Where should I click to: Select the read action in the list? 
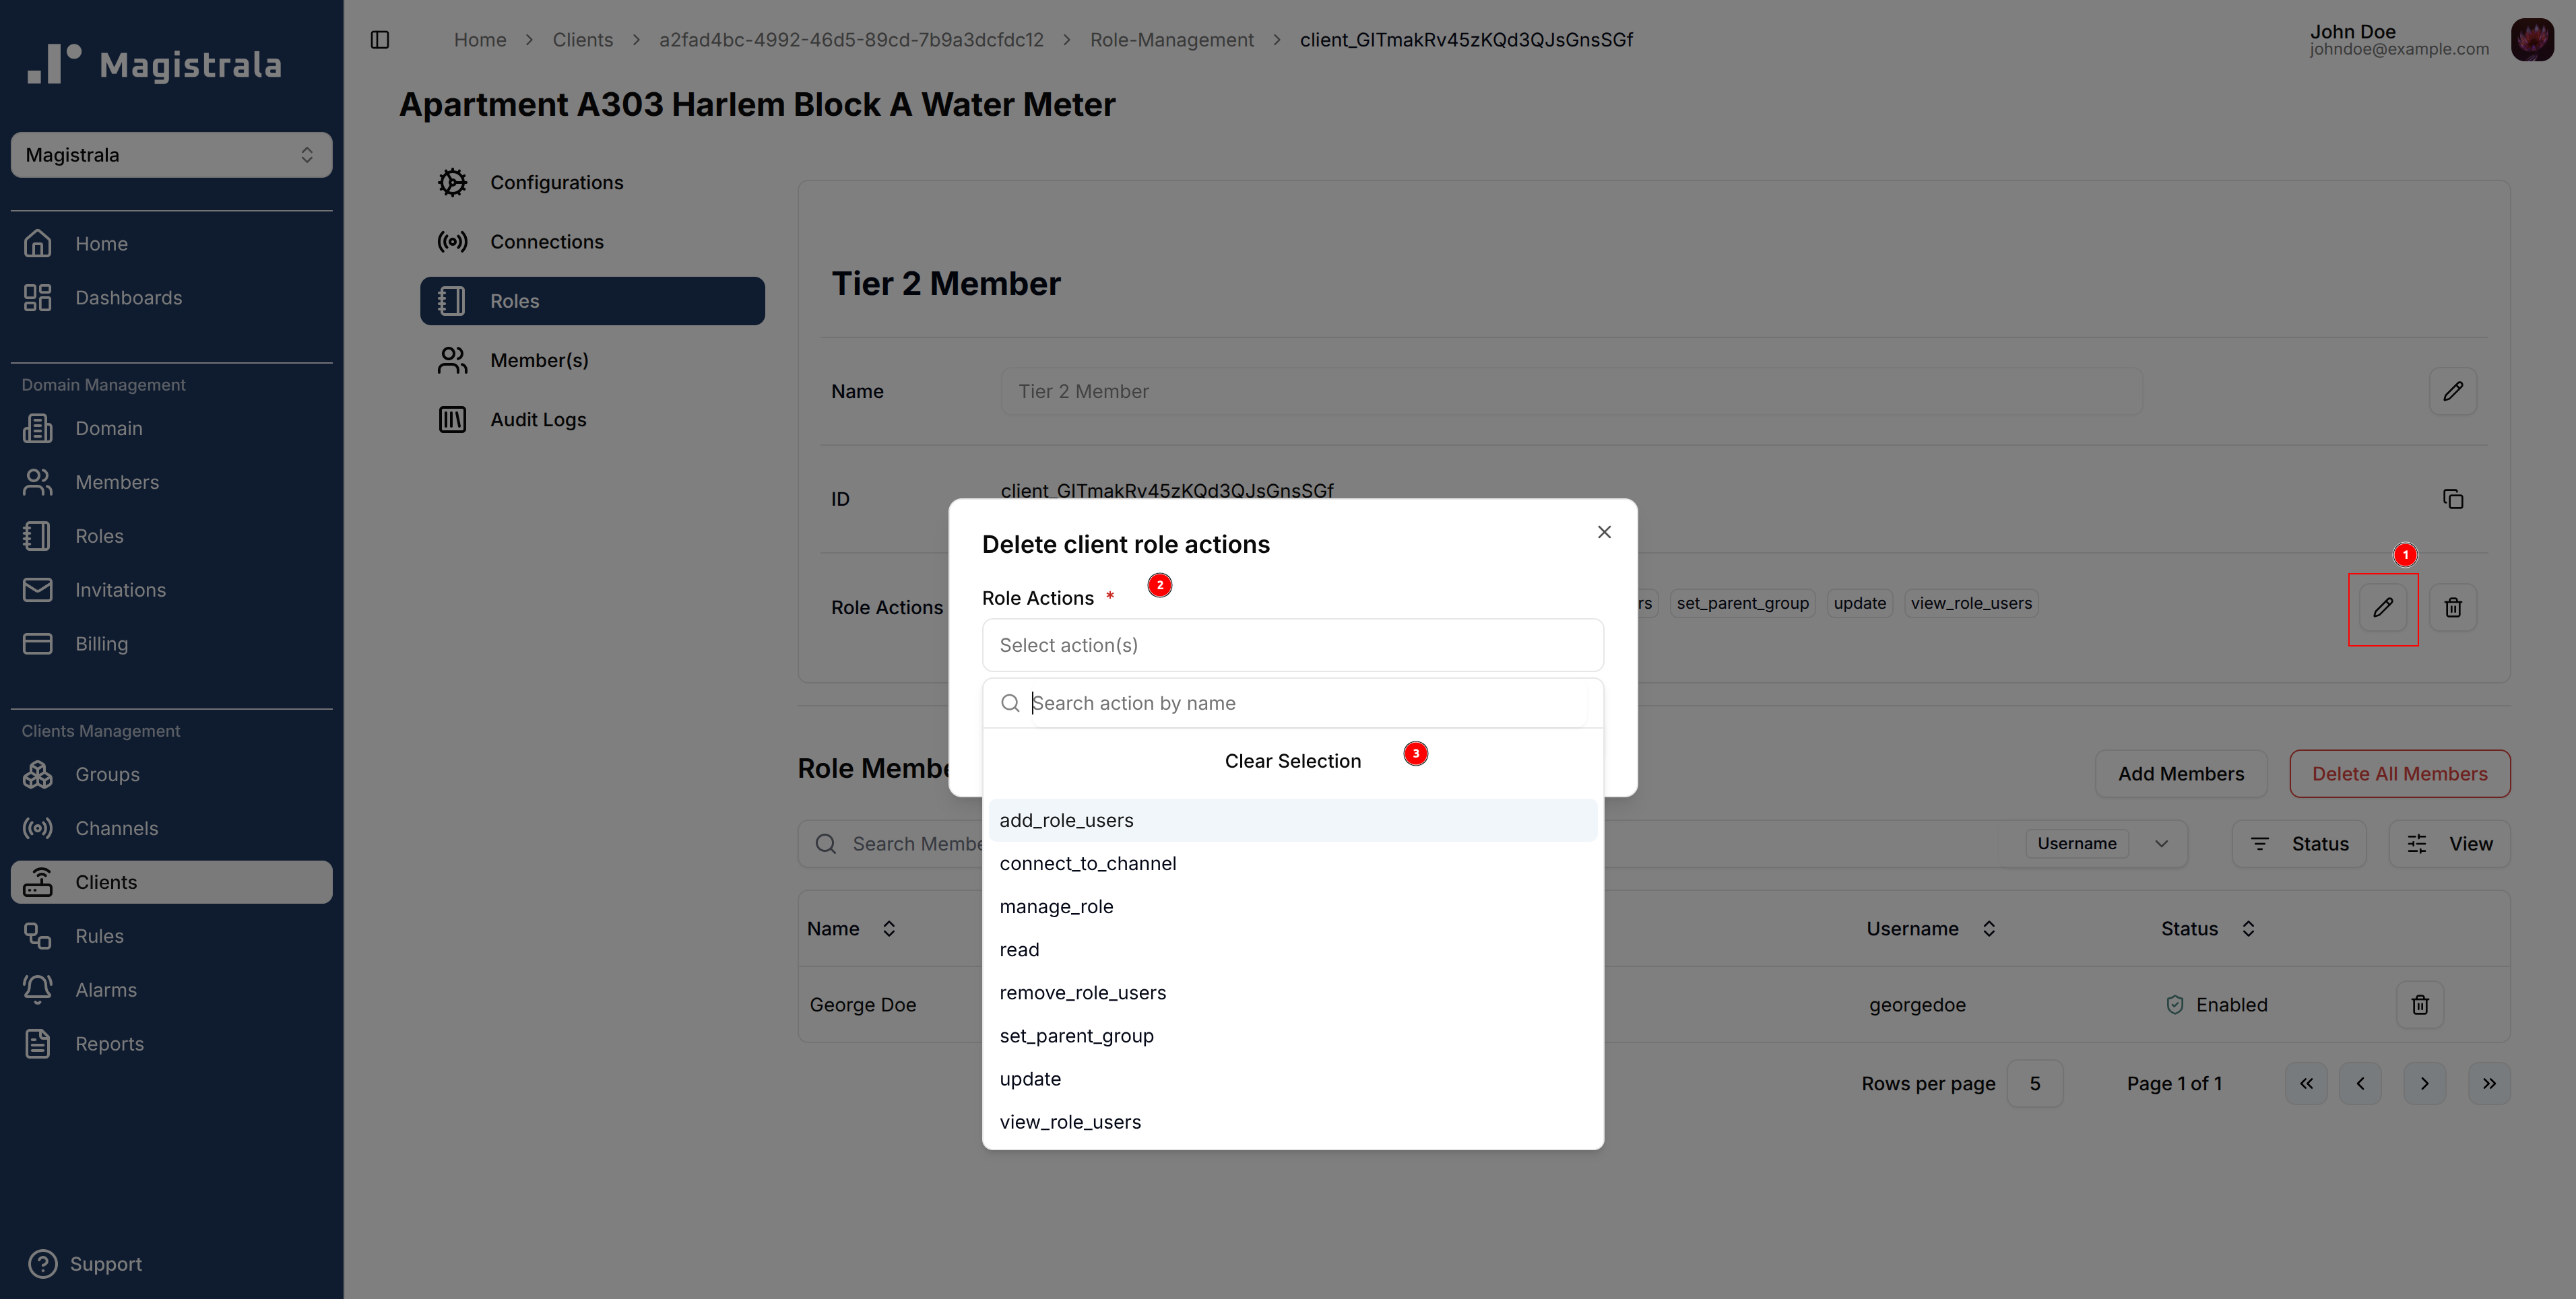tap(1019, 949)
